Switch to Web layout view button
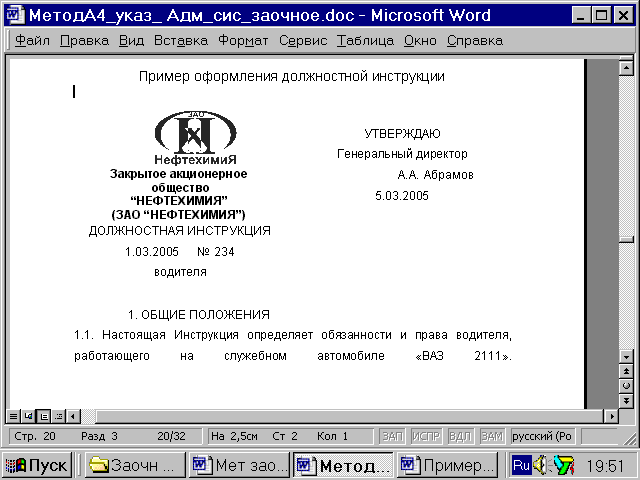The width and height of the screenshot is (640, 480). coord(28,416)
